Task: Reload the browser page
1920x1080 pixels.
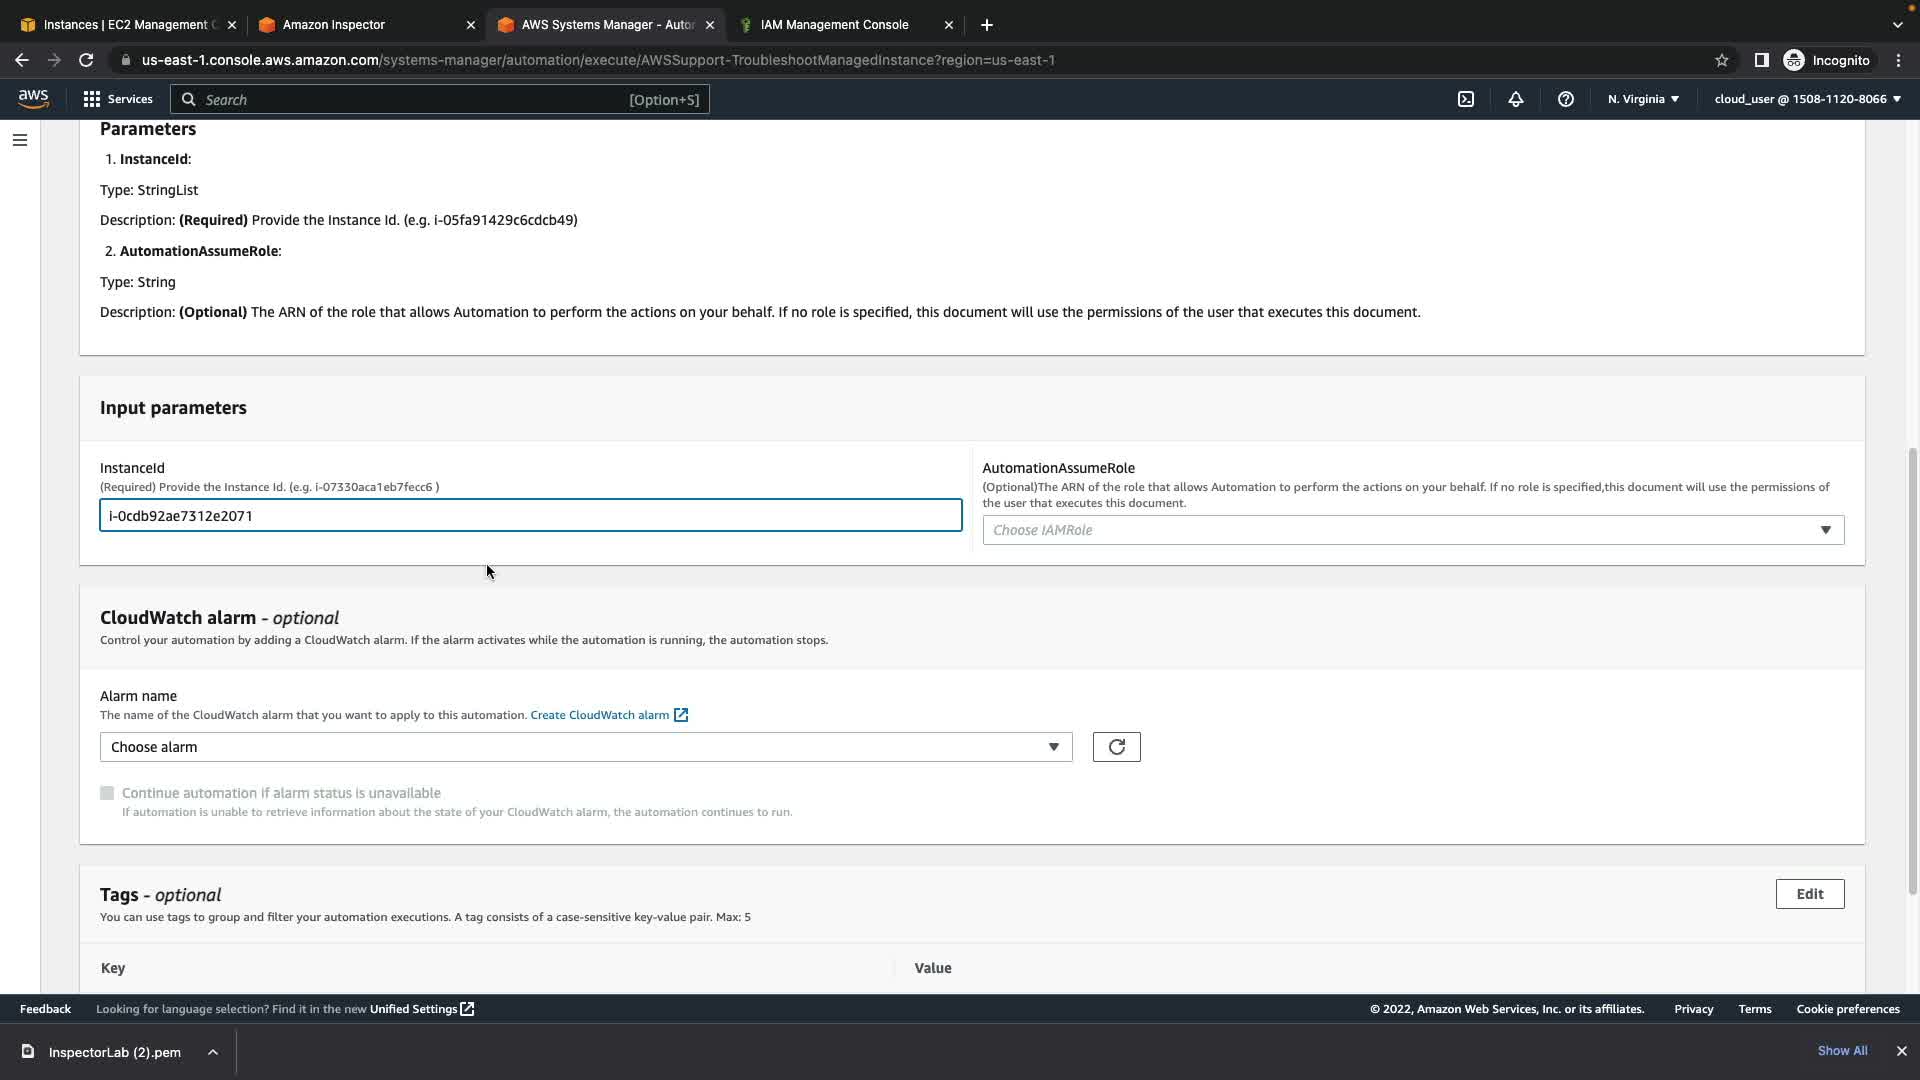Action: pos(86,60)
